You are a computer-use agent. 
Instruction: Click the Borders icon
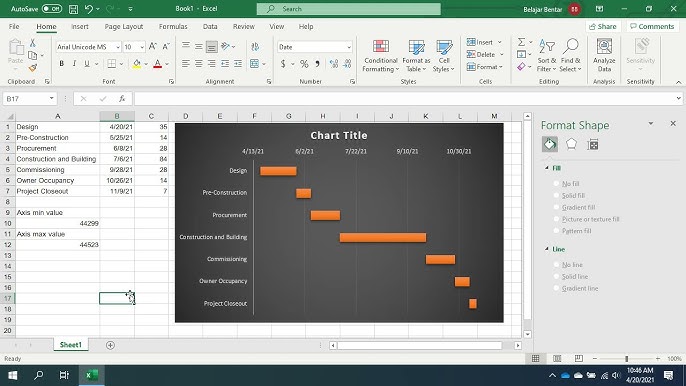(112, 64)
